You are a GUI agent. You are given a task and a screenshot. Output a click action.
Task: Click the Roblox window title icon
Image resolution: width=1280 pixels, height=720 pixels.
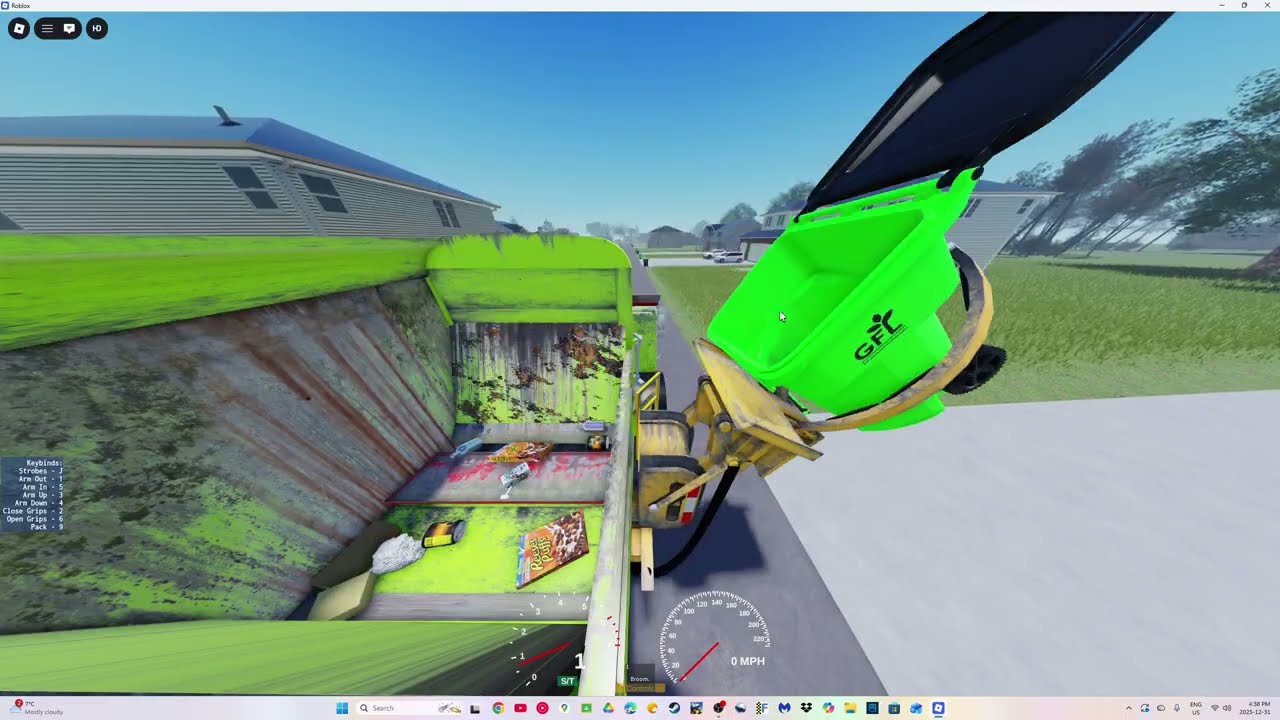pos(5,5)
